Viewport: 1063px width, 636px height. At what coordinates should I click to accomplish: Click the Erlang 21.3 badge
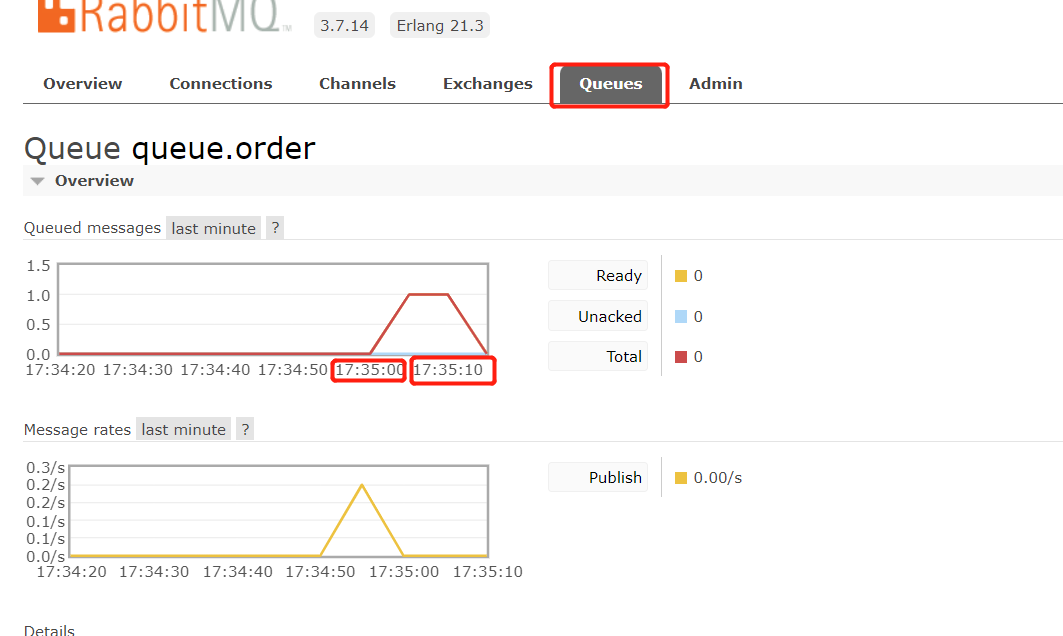(x=440, y=26)
